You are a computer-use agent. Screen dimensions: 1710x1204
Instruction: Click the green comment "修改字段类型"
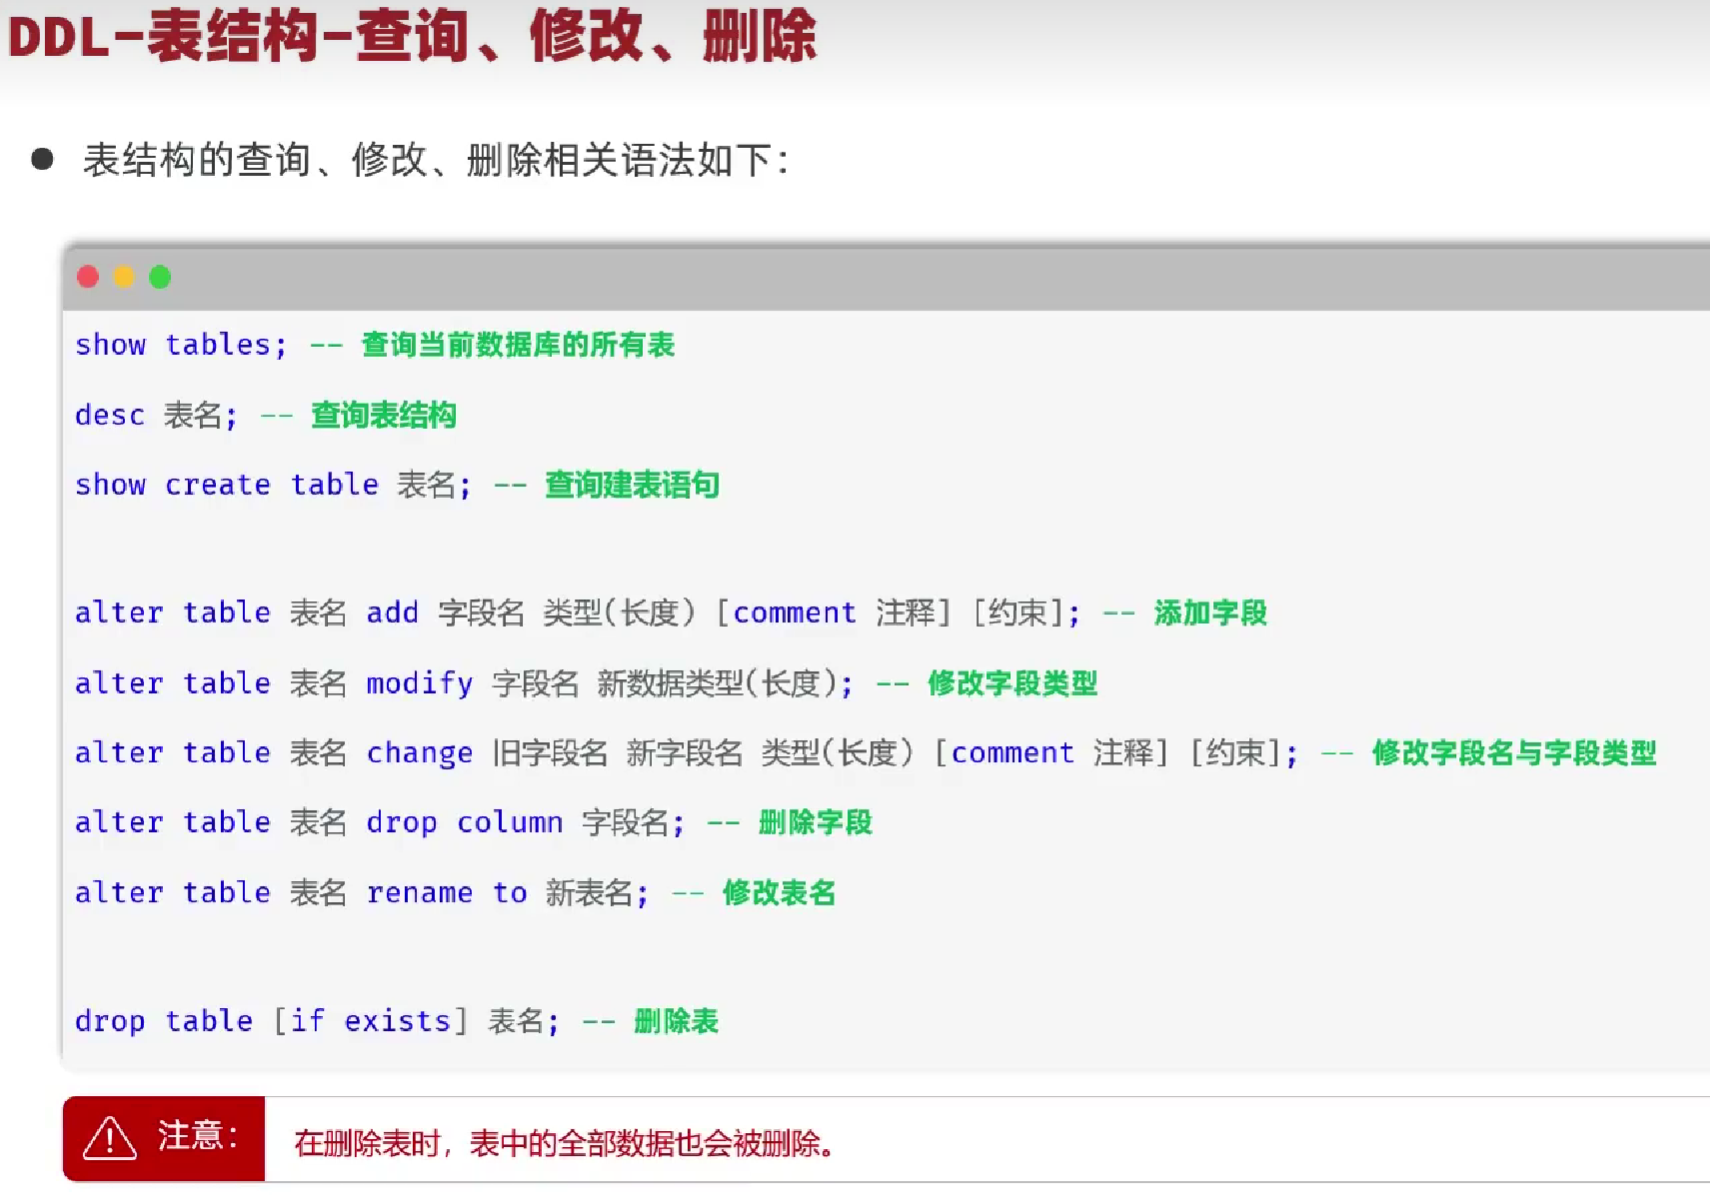1013,684
